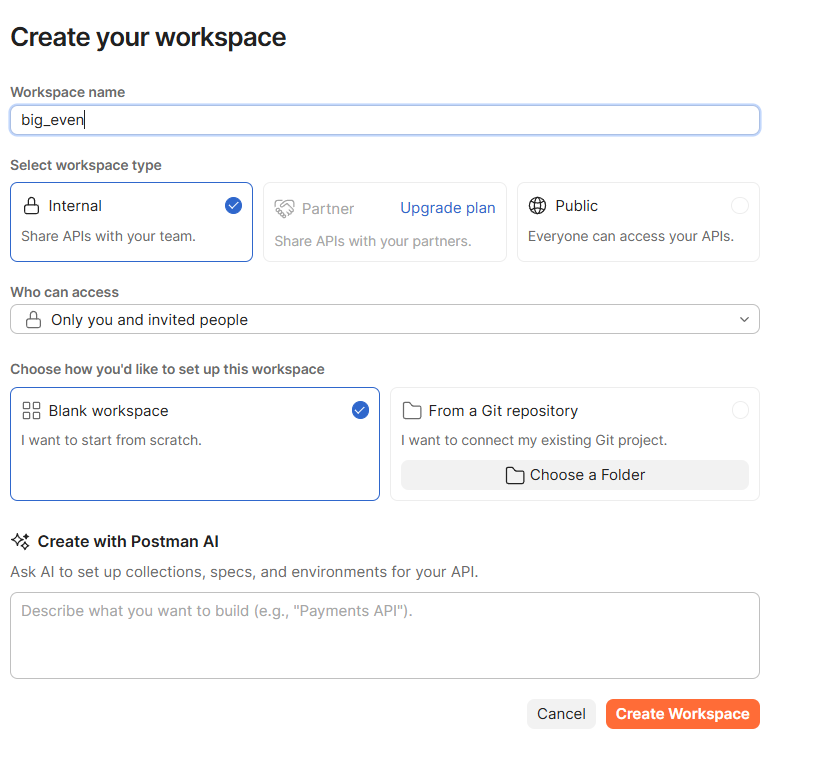Click folder icon next to From a Git repository
The width and height of the screenshot is (824, 765).
(412, 411)
